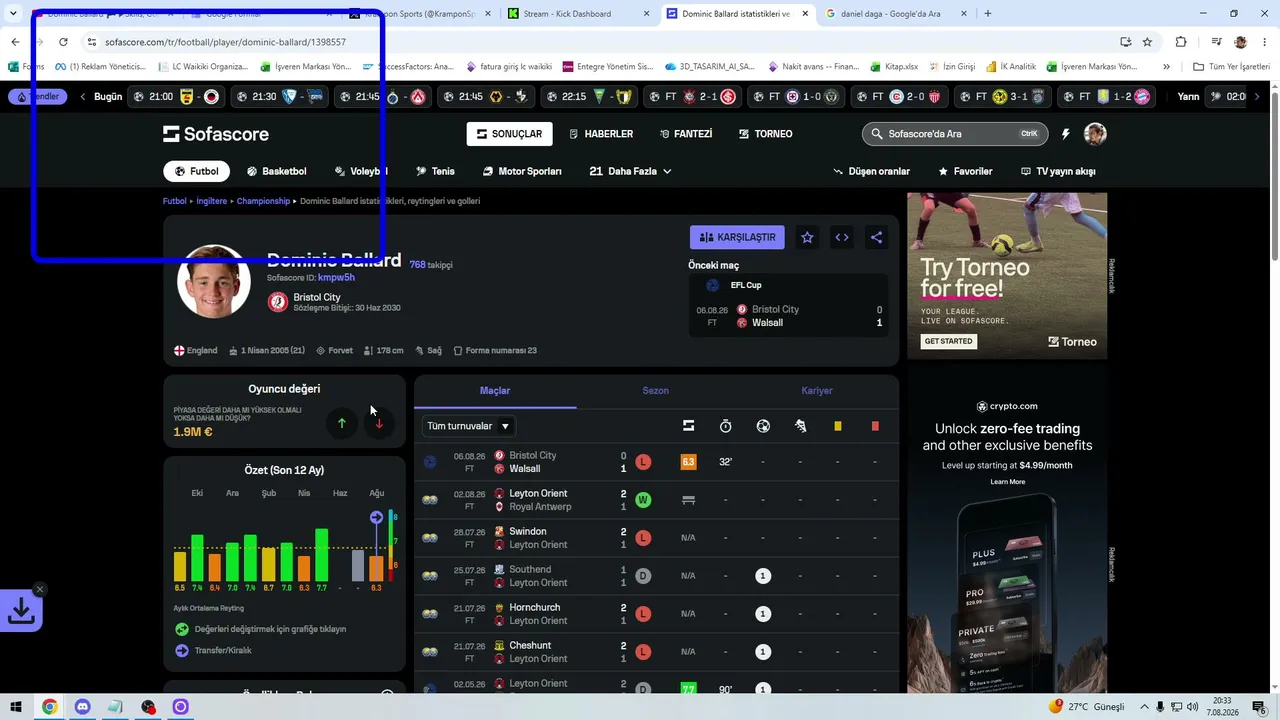Switch to the Maçlar tab
The height and width of the screenshot is (720, 1280).
click(495, 391)
